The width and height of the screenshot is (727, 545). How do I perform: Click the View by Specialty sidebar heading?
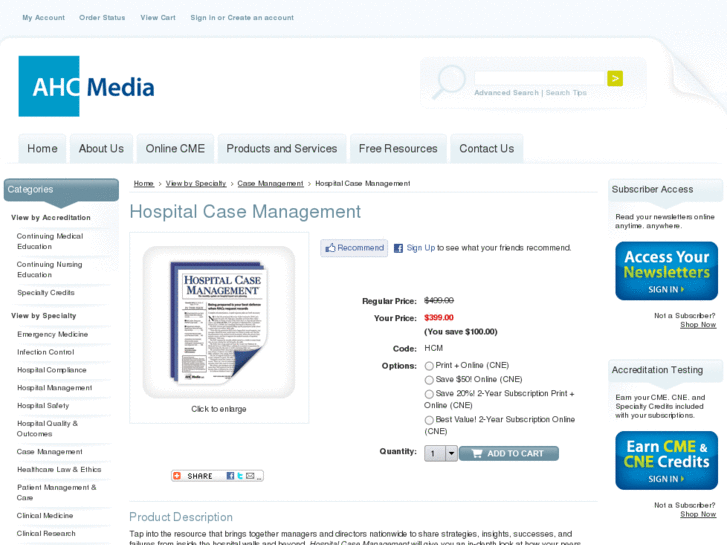[x=44, y=316]
